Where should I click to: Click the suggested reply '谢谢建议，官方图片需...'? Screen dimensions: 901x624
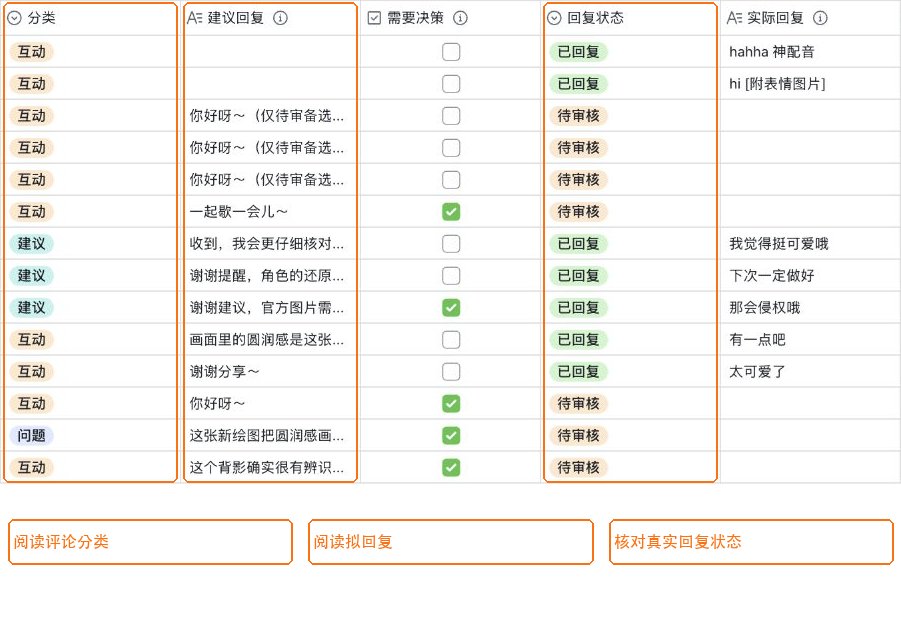[x=267, y=308]
